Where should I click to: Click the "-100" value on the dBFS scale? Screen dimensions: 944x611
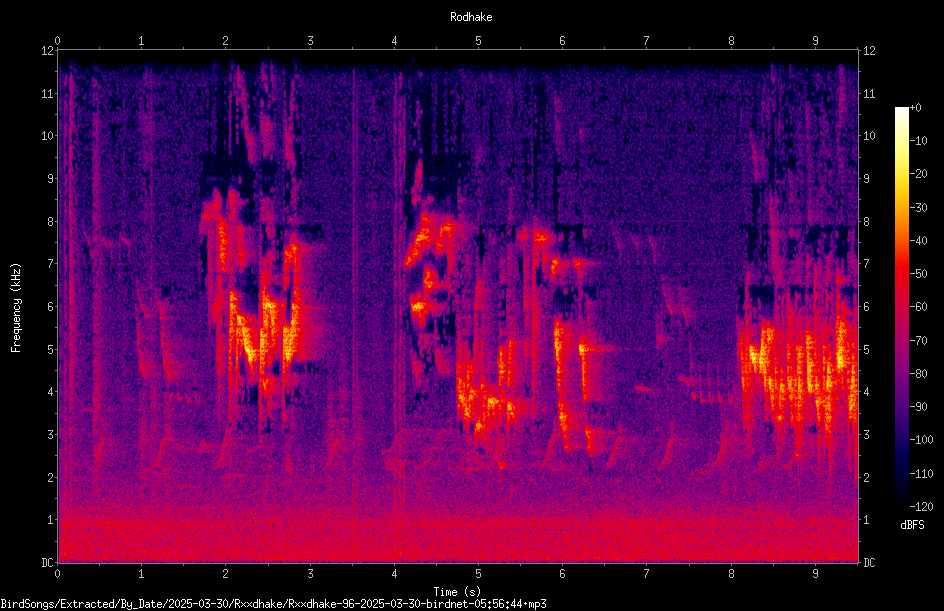[x=922, y=440]
